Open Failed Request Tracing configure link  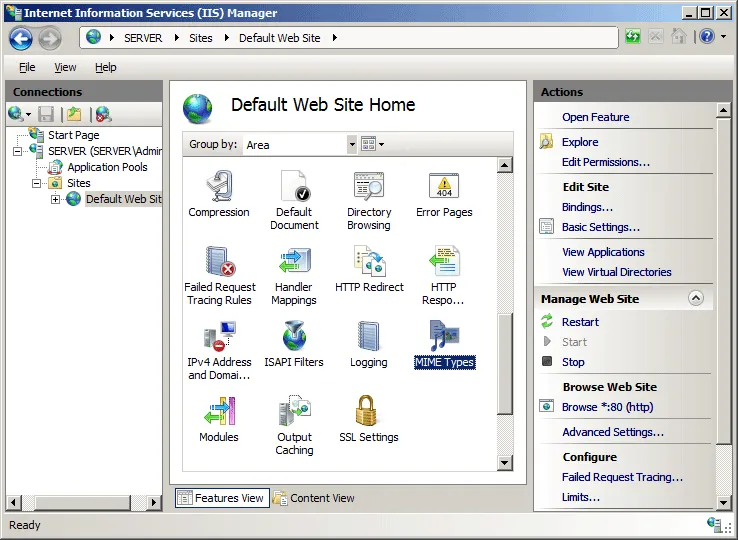(x=622, y=477)
